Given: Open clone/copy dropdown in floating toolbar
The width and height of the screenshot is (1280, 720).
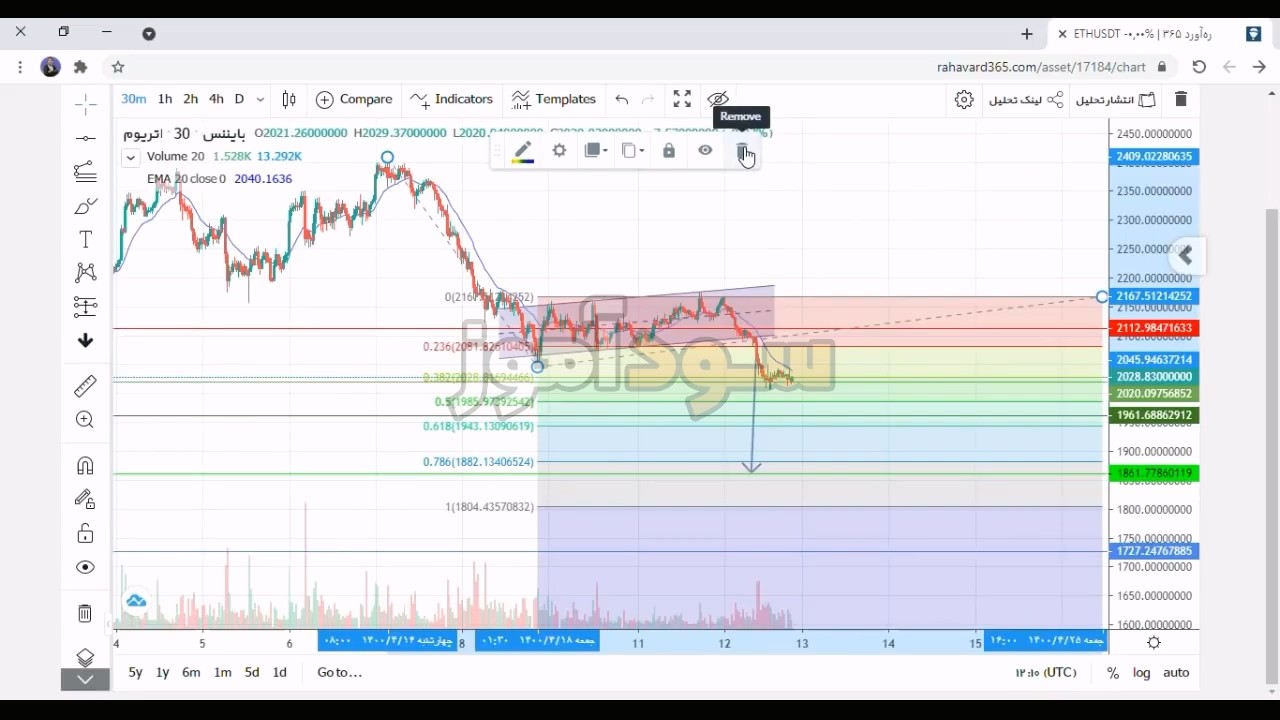Looking at the screenshot, I should (x=632, y=150).
